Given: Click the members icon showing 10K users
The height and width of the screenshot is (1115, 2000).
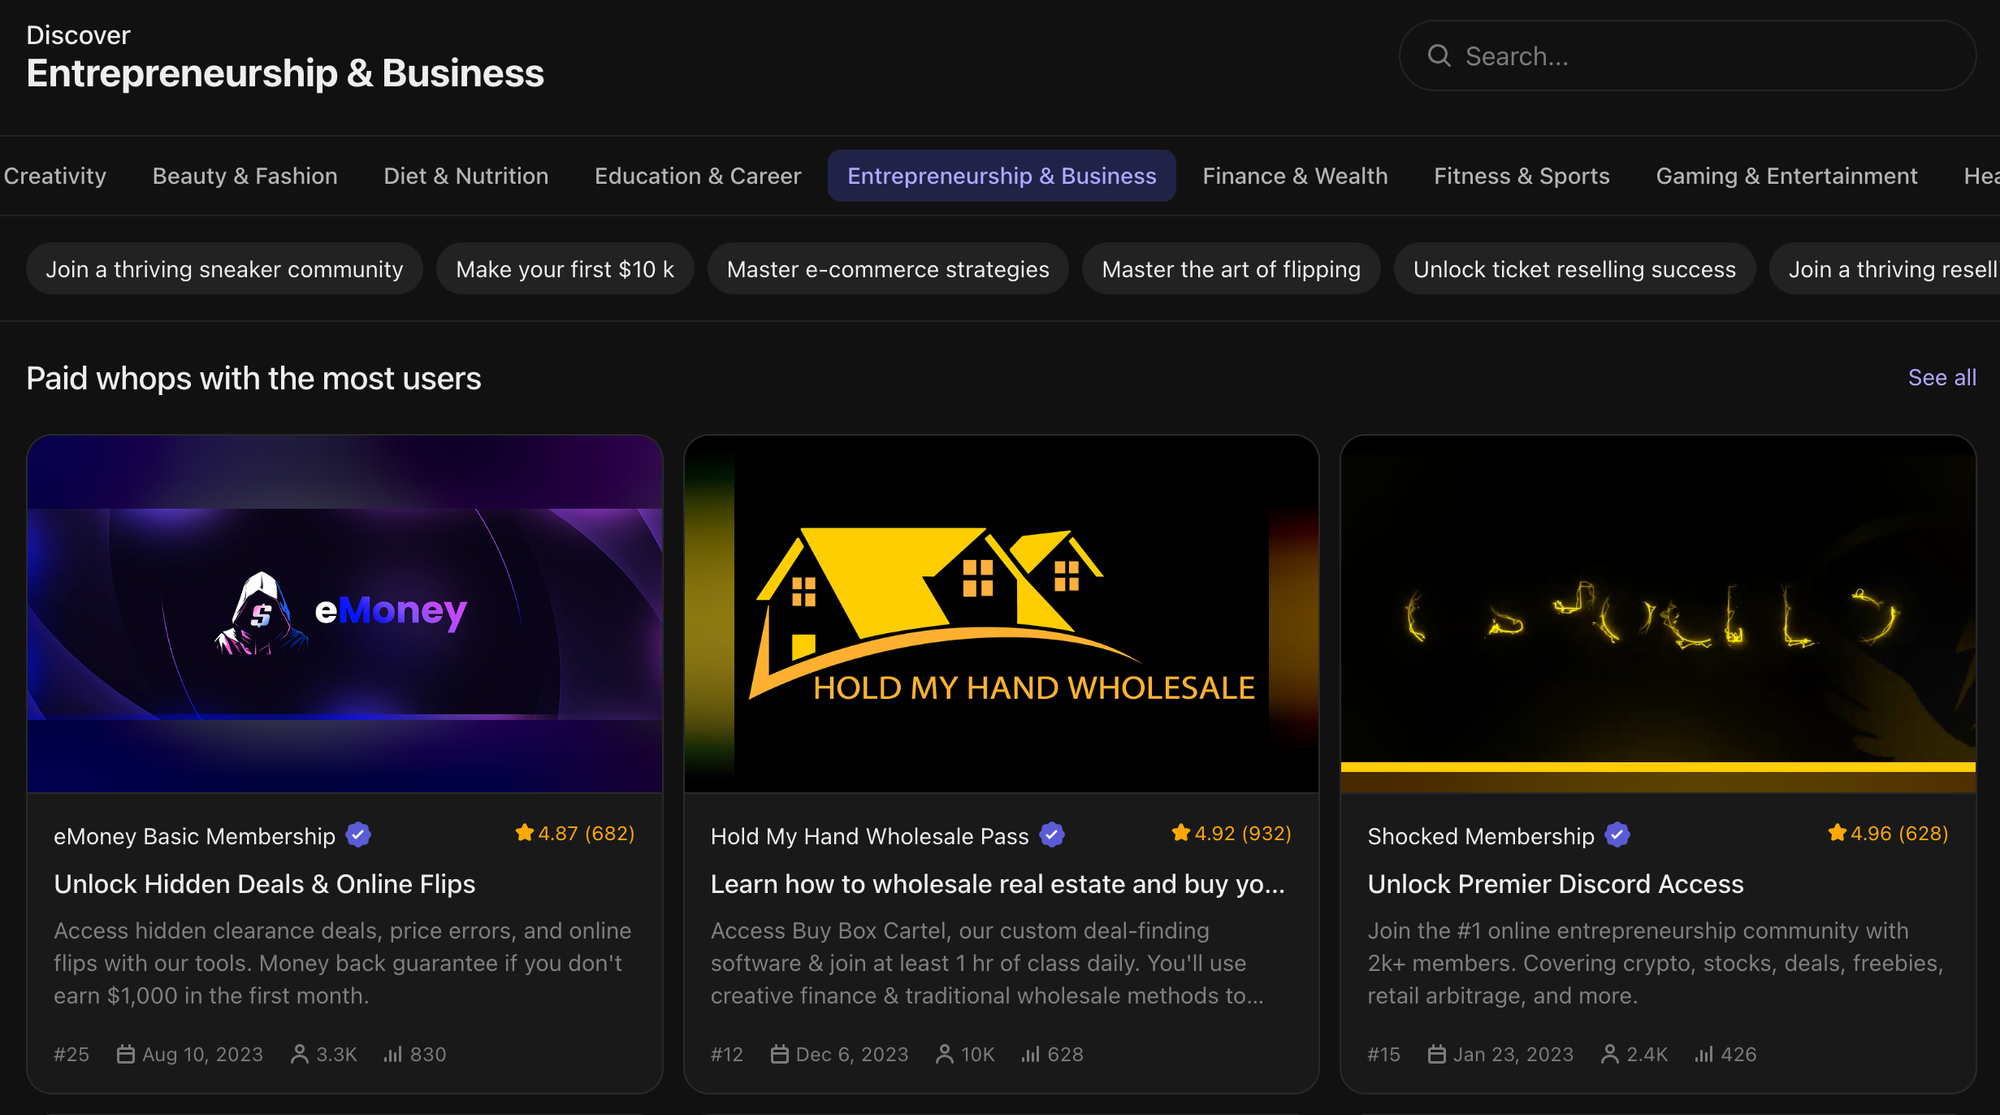Looking at the screenshot, I should (944, 1053).
